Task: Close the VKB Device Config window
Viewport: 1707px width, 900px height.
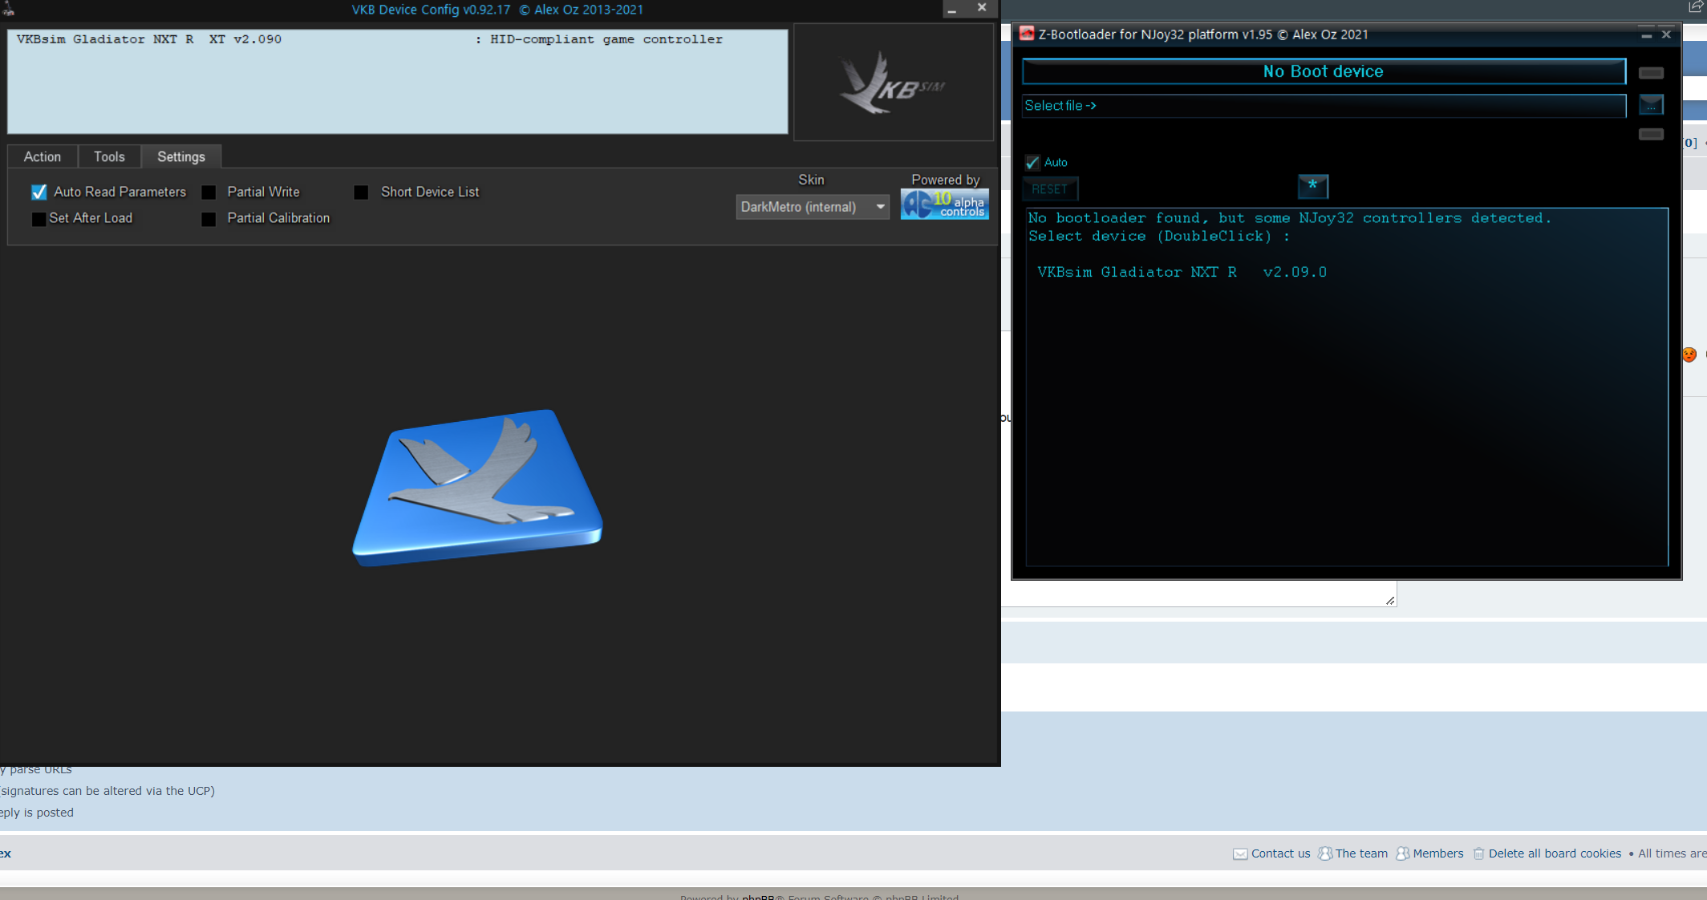Action: tap(982, 8)
